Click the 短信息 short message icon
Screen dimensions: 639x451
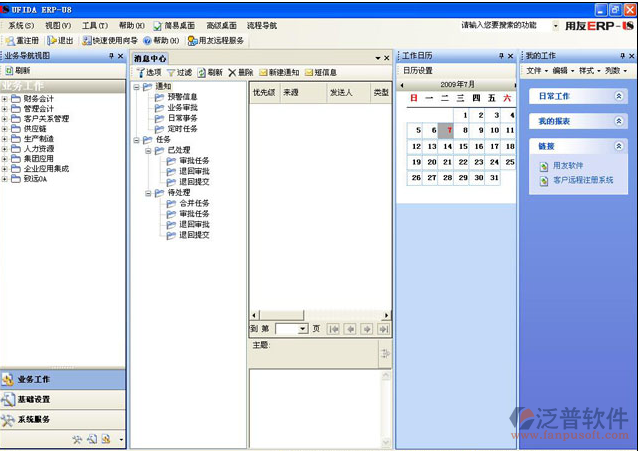pyautogui.click(x=321, y=73)
